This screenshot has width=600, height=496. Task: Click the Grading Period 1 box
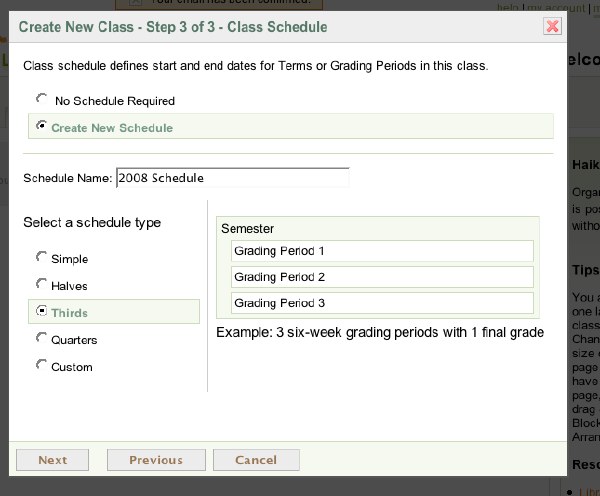pos(382,251)
